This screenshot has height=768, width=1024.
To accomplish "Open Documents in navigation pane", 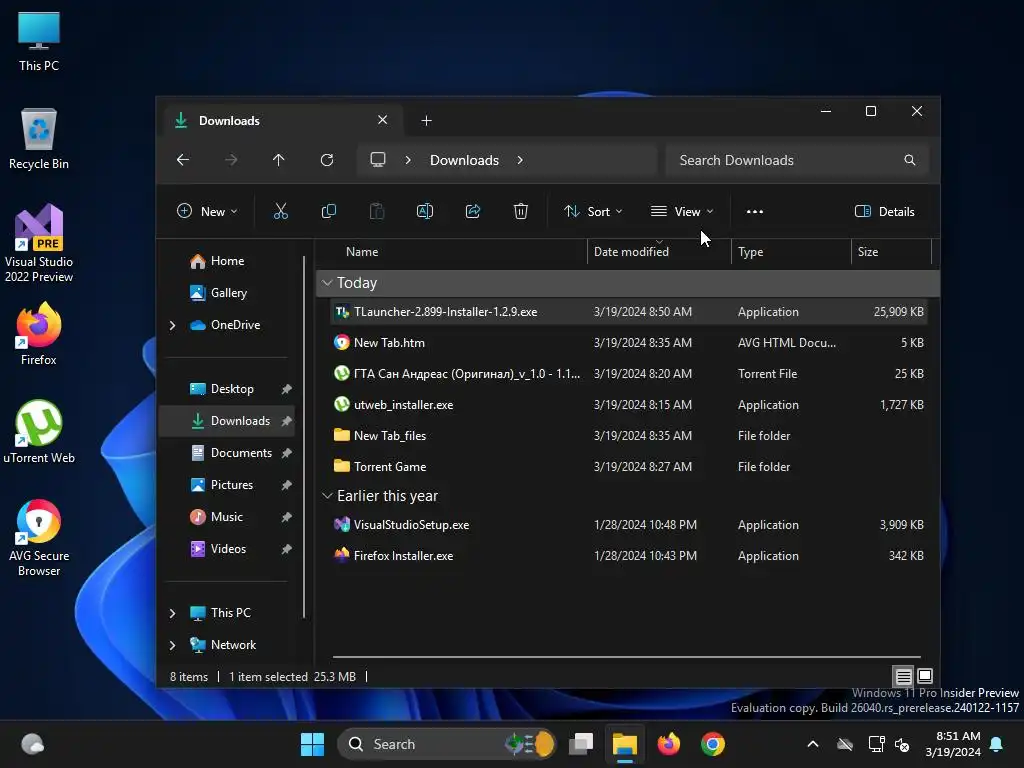I will pos(227,453).
